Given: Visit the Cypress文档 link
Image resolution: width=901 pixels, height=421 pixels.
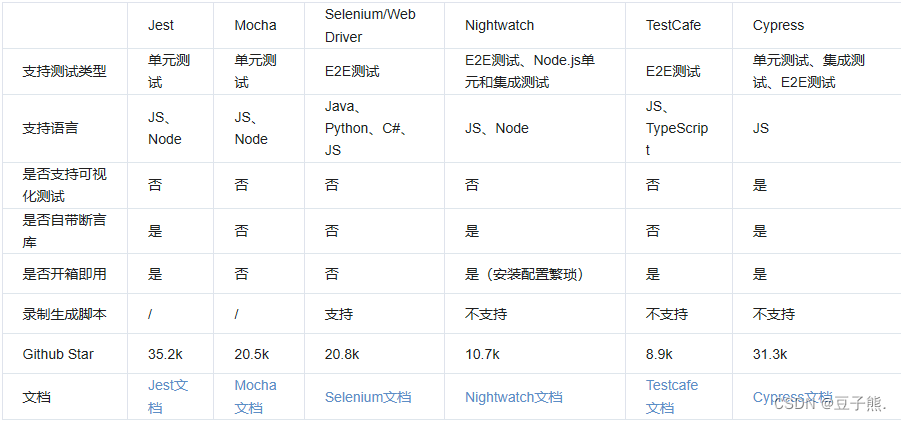Looking at the screenshot, I should pos(791,397).
